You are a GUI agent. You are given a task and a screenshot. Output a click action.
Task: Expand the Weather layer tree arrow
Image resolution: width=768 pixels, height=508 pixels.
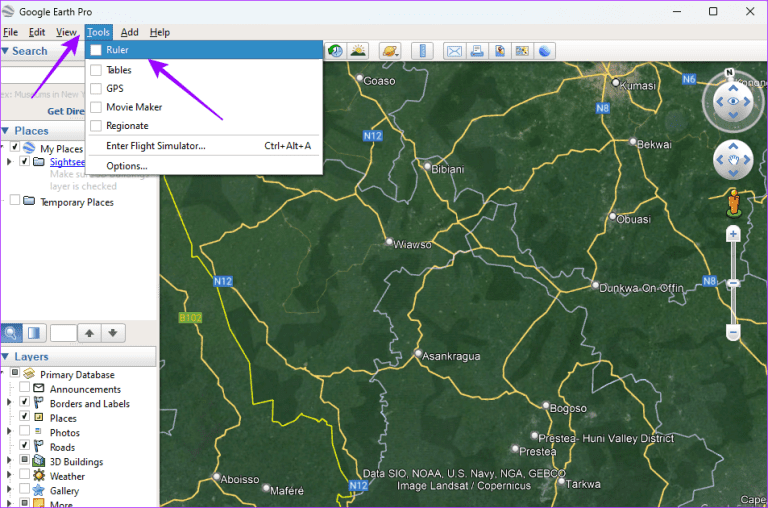9,475
